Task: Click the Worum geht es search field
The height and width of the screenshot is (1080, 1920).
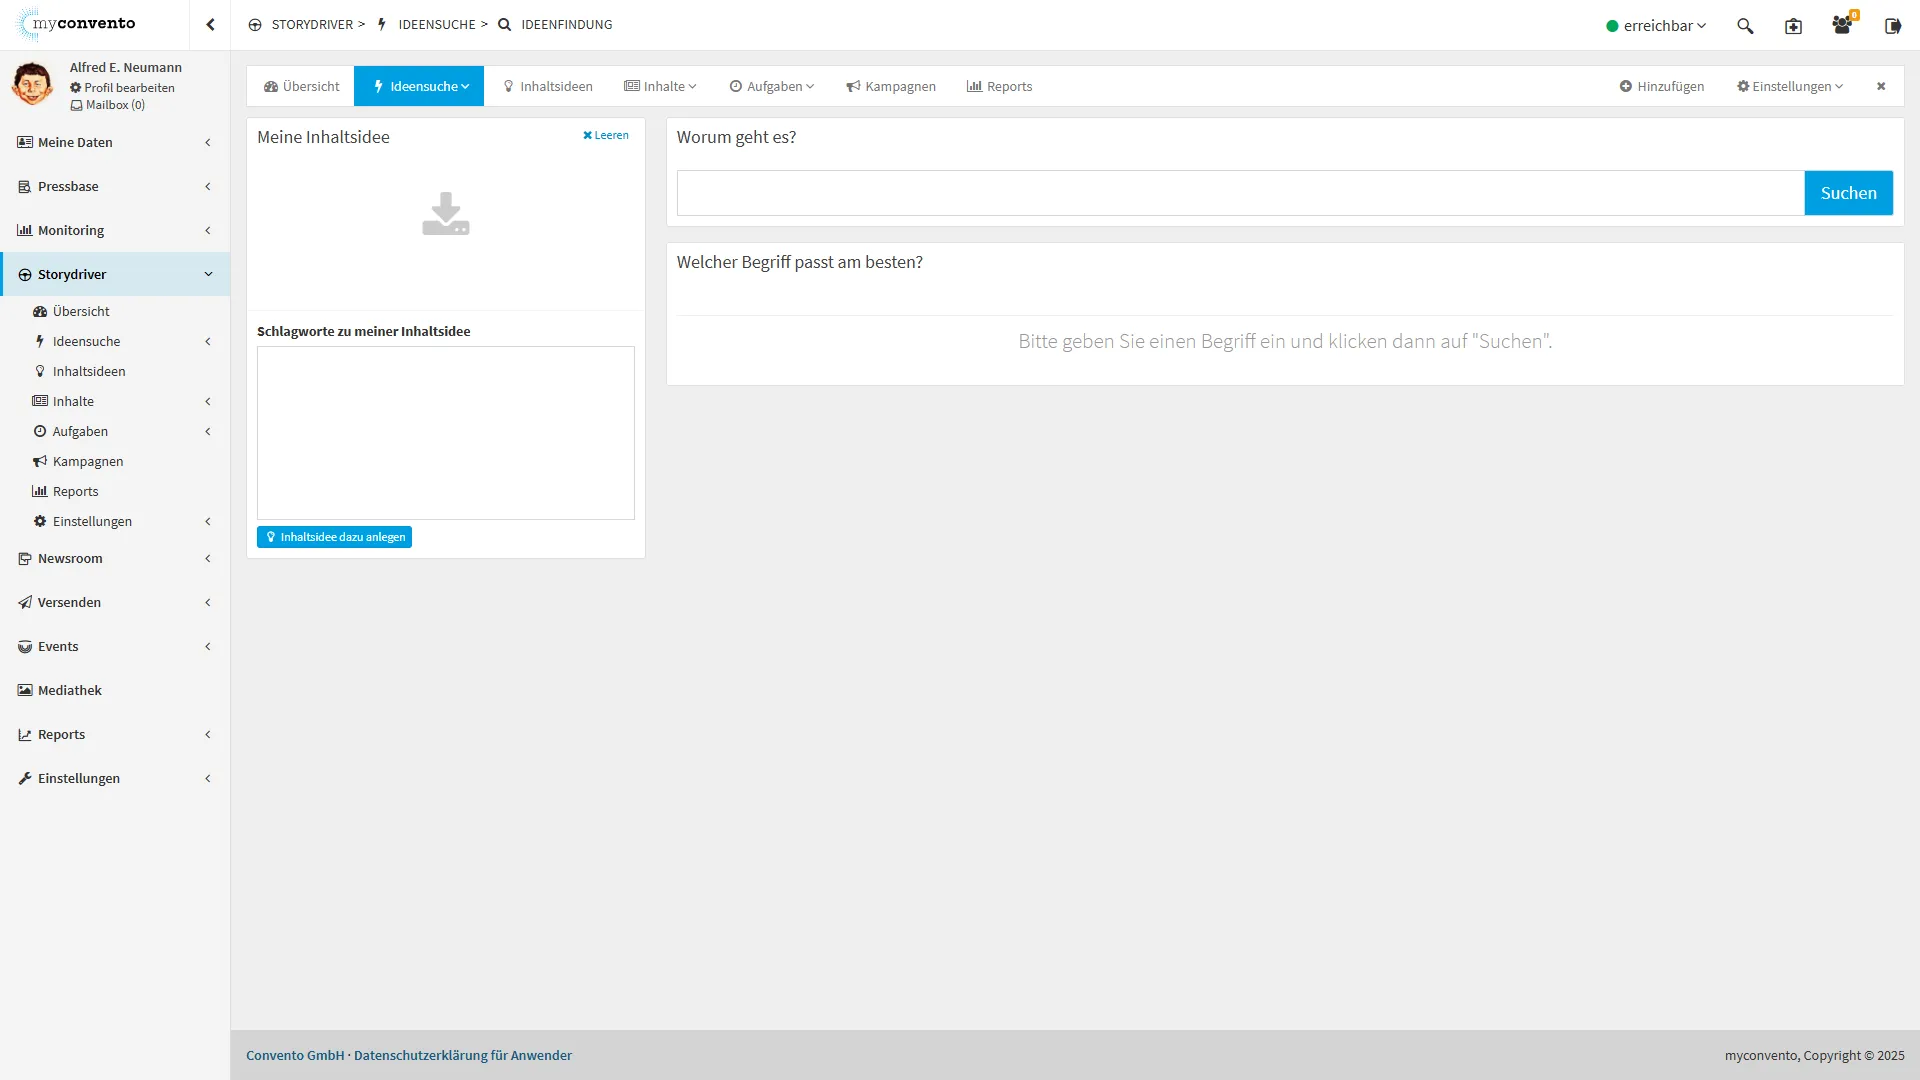Action: click(x=1240, y=193)
